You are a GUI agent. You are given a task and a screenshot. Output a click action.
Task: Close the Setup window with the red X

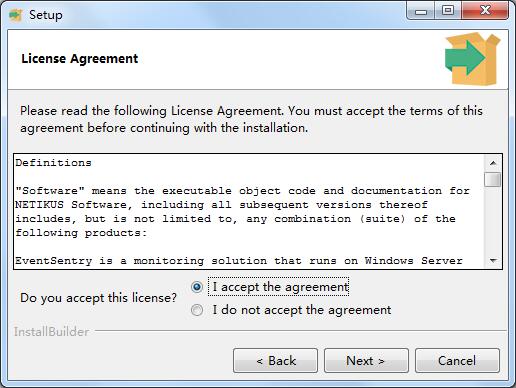(x=485, y=11)
